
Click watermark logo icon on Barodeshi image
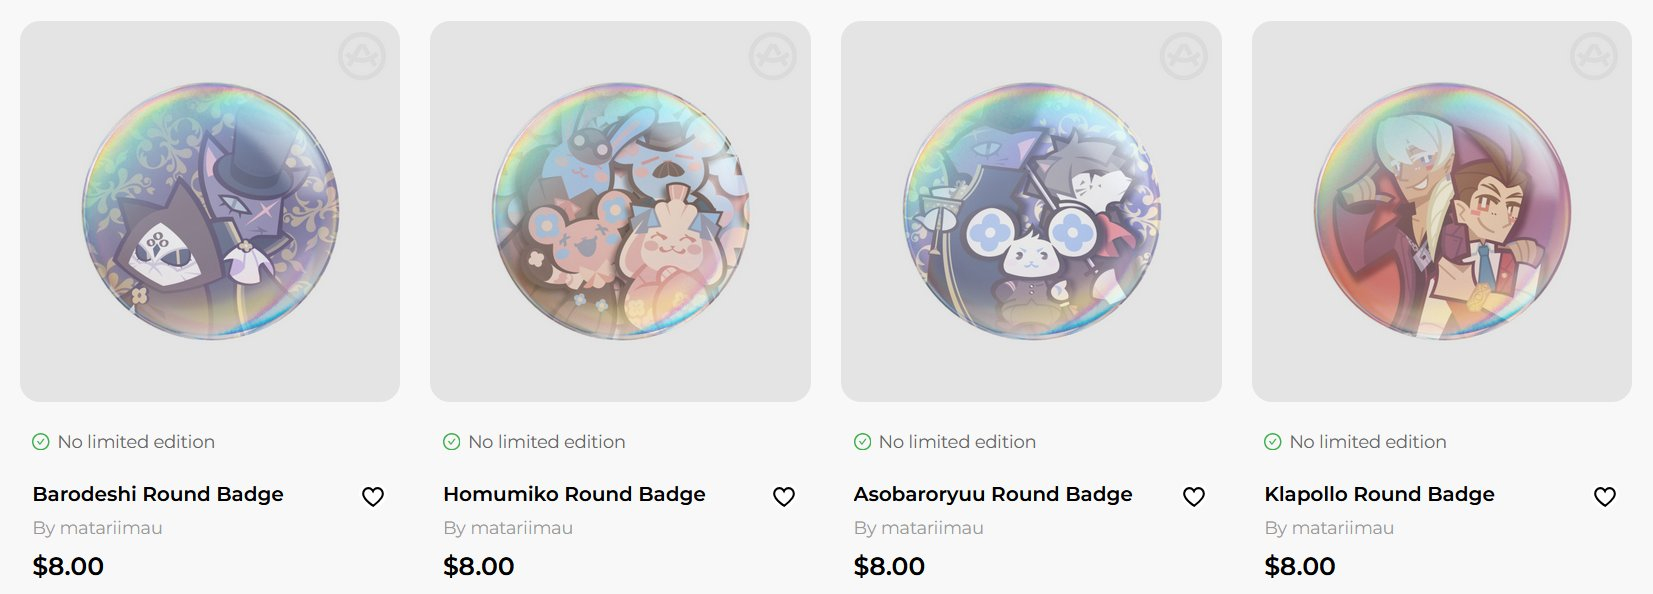coord(362,56)
